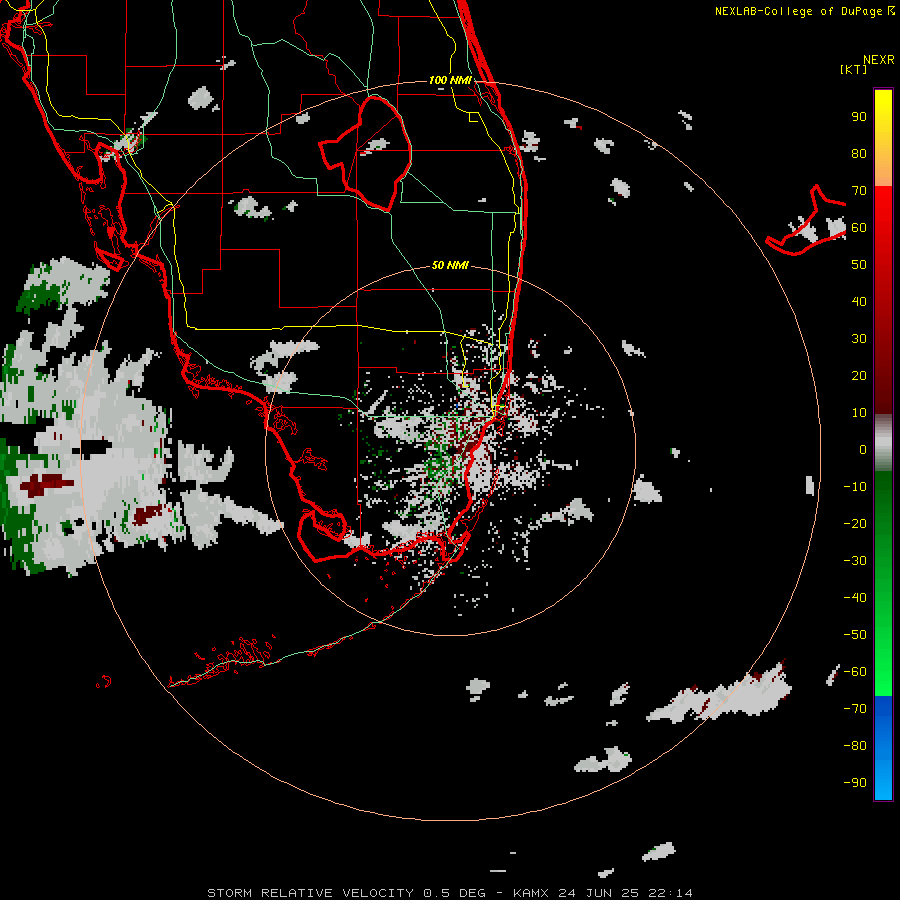Click the -30 knot scale label
The width and height of the screenshot is (900, 900).
[855, 561]
